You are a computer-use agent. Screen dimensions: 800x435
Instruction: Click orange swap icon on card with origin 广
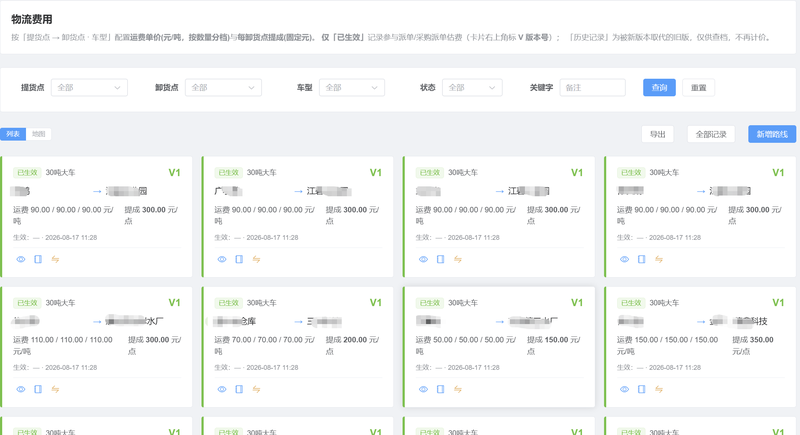(x=256, y=259)
